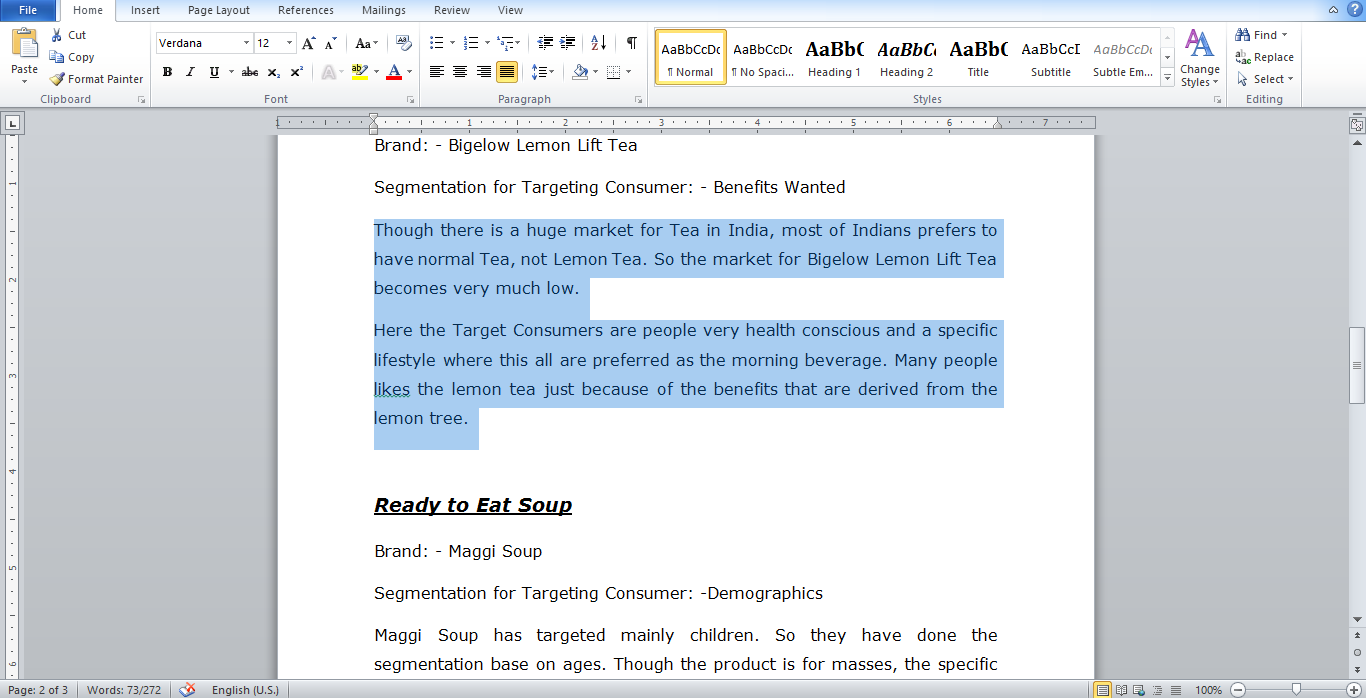The height and width of the screenshot is (698, 1366).
Task: Toggle bold formatting
Action: [167, 72]
